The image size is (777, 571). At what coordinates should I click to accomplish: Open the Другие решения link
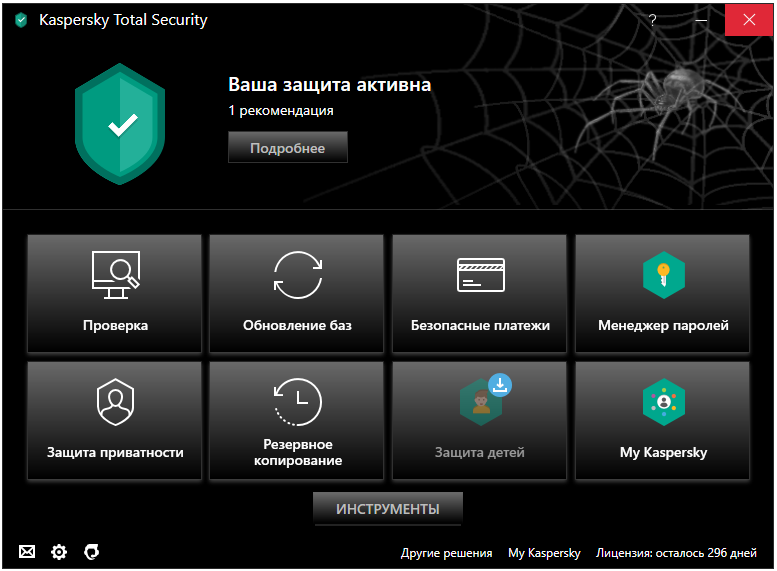pyautogui.click(x=446, y=553)
